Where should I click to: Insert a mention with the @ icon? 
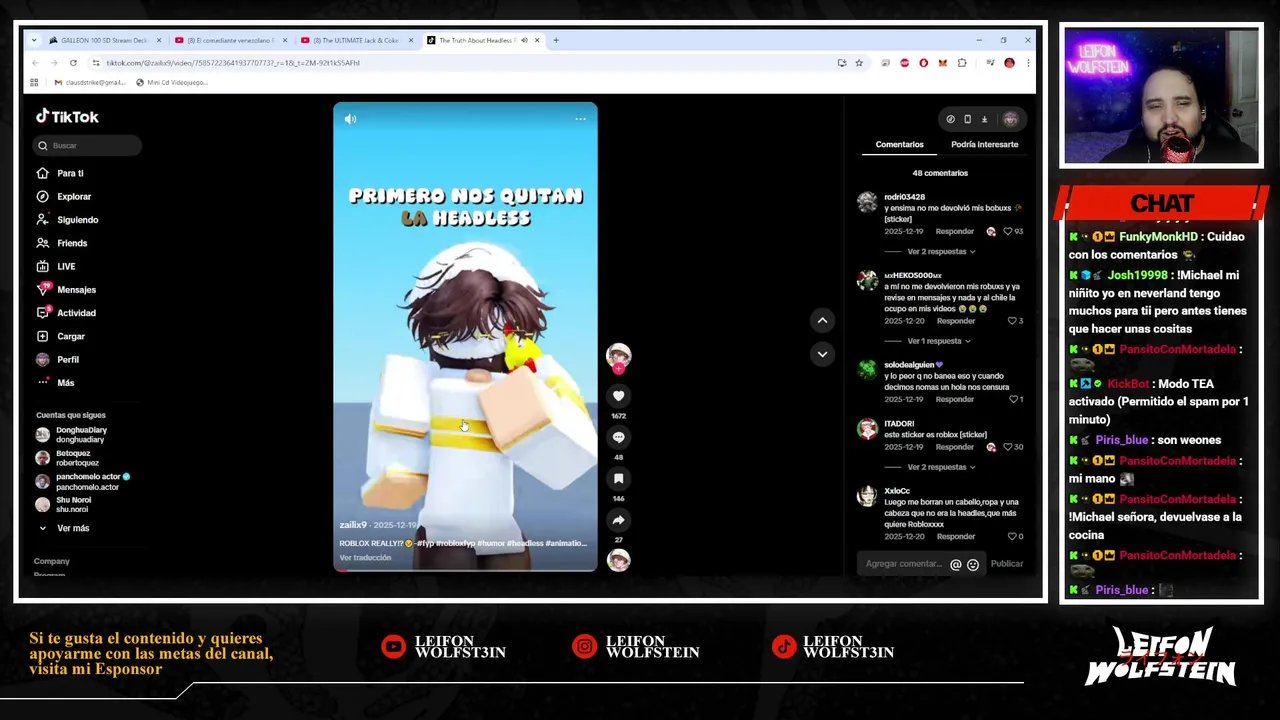956,565
